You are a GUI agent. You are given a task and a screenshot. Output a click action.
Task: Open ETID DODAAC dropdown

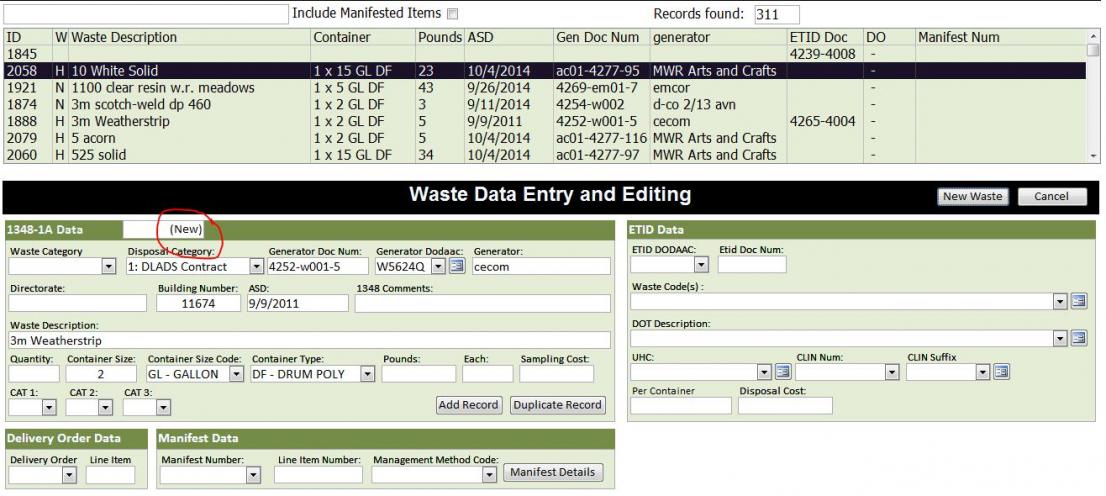pos(701,265)
